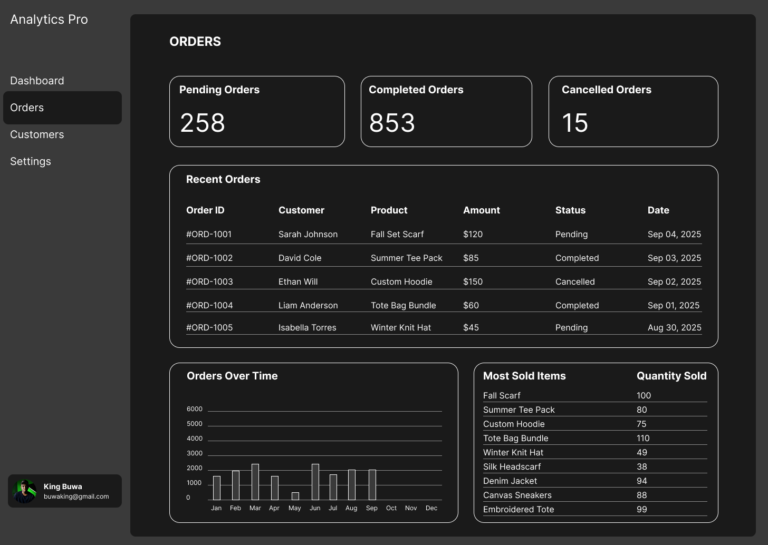Click the March bar in chart
The image size is (768, 545).
255,482
